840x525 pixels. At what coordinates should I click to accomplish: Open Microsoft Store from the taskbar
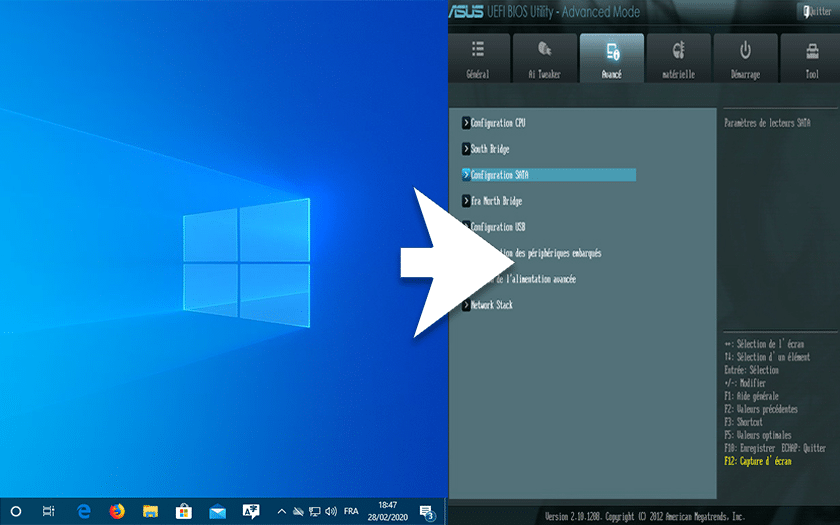pyautogui.click(x=184, y=512)
